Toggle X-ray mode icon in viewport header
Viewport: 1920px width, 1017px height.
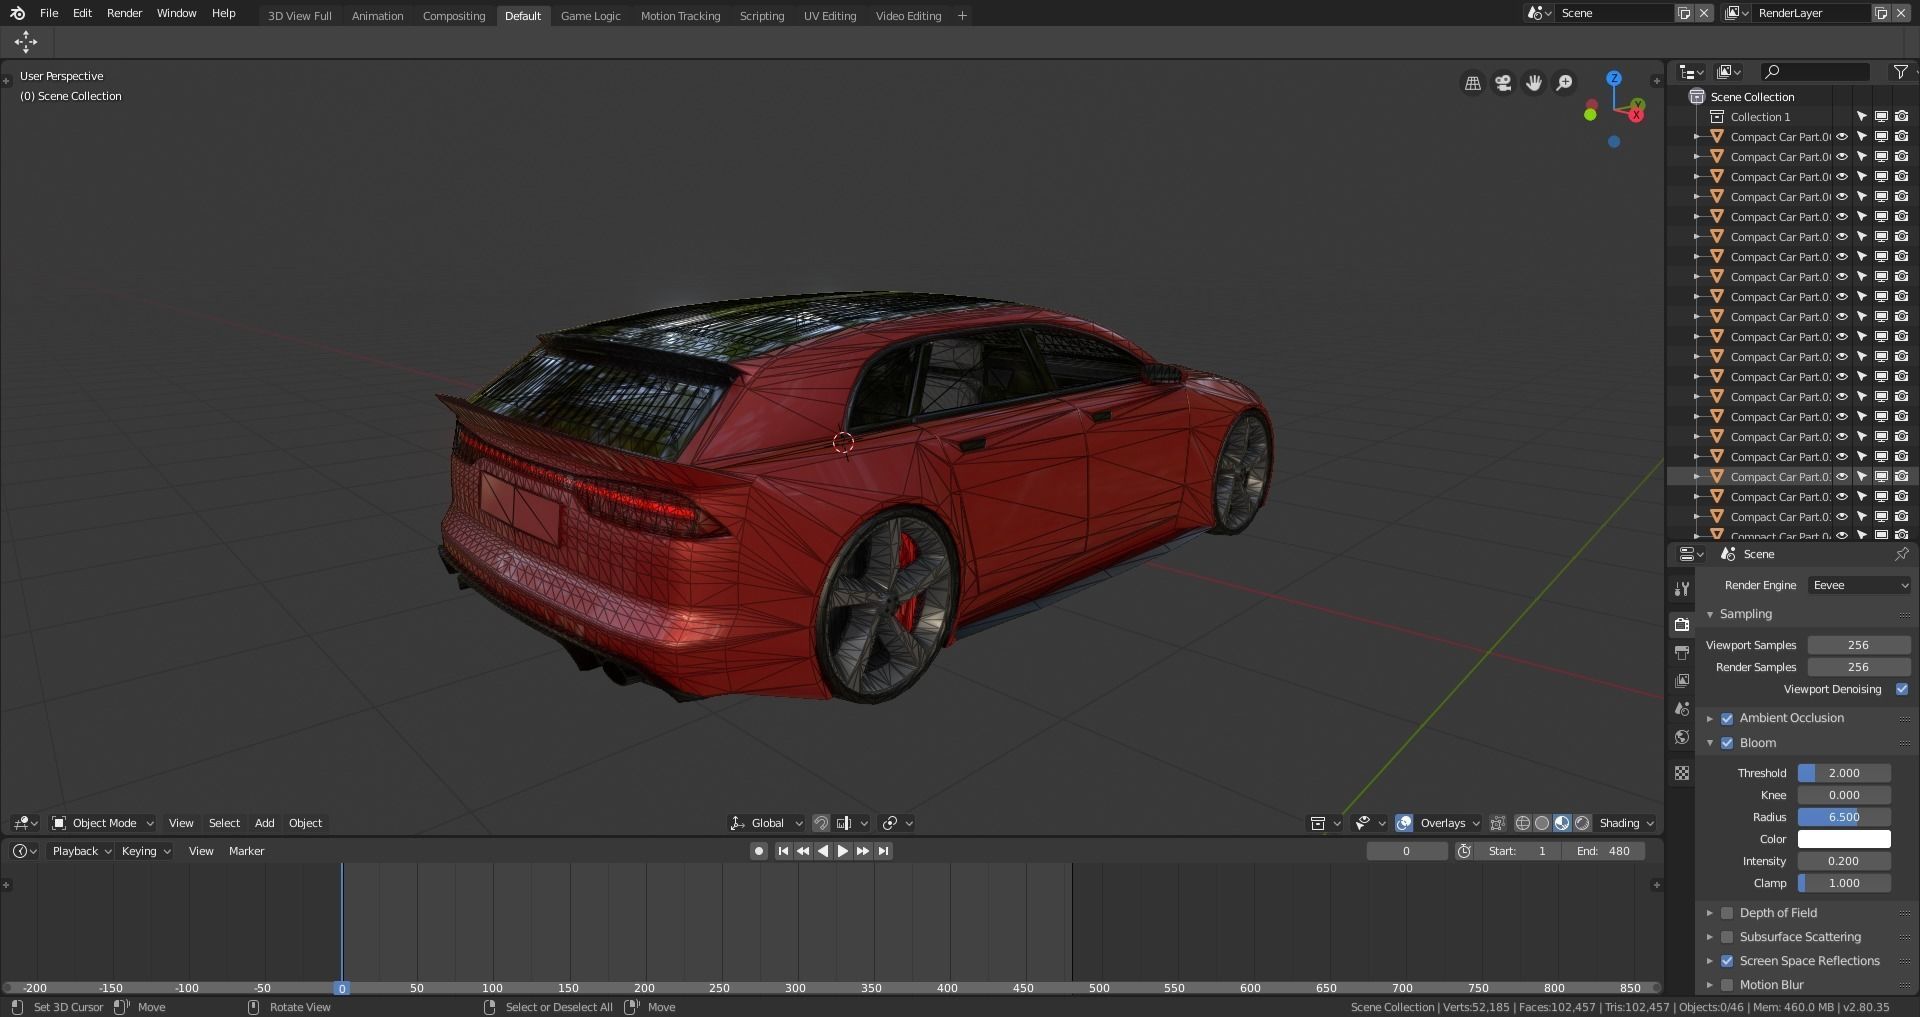(1497, 823)
